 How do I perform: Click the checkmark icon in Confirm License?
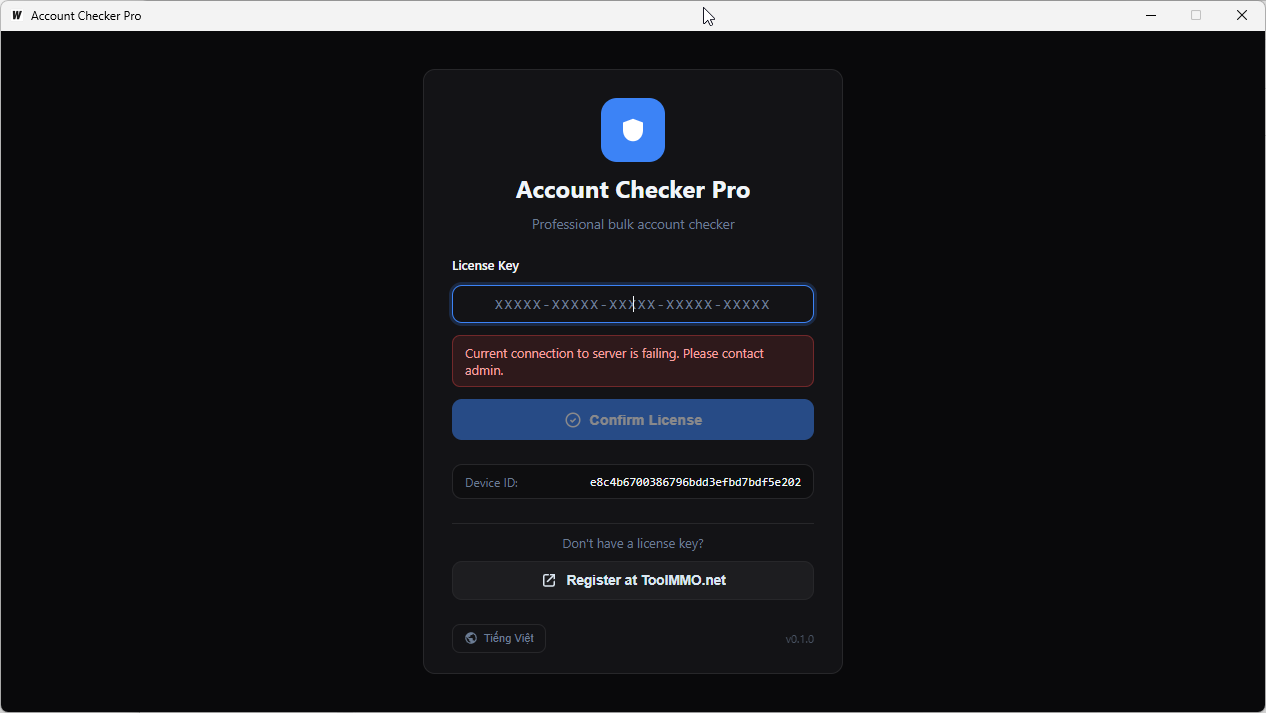point(573,420)
